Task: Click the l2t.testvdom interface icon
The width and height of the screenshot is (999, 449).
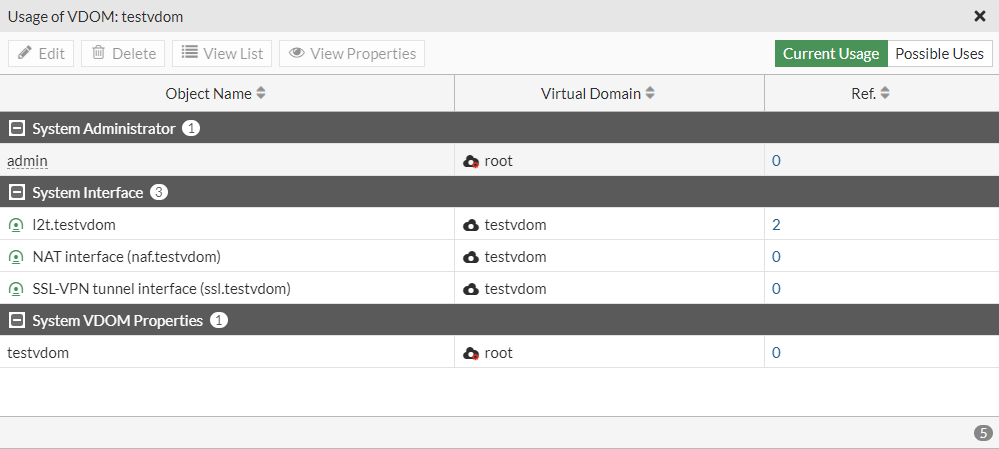Action: coord(16,225)
